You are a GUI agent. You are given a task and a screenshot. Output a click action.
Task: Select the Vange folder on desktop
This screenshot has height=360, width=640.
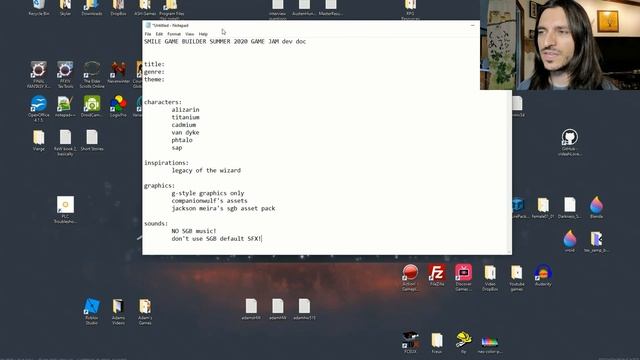(39, 140)
